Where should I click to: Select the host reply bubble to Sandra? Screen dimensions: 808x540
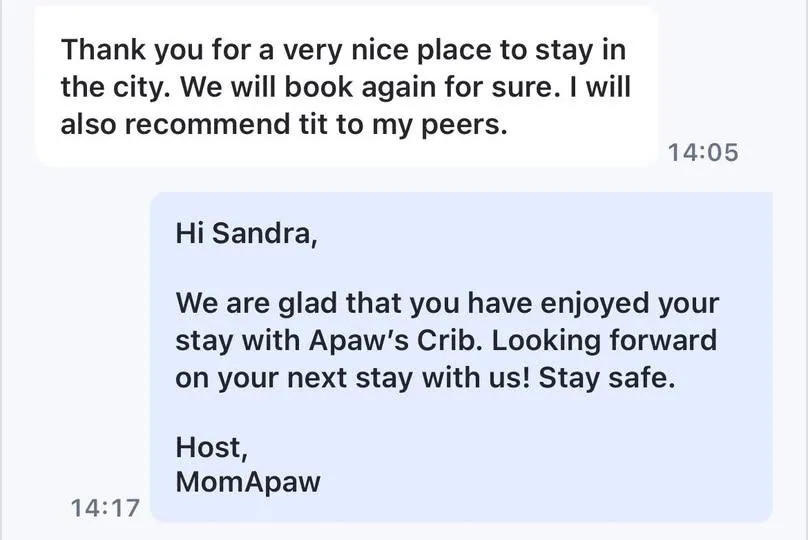tap(462, 357)
